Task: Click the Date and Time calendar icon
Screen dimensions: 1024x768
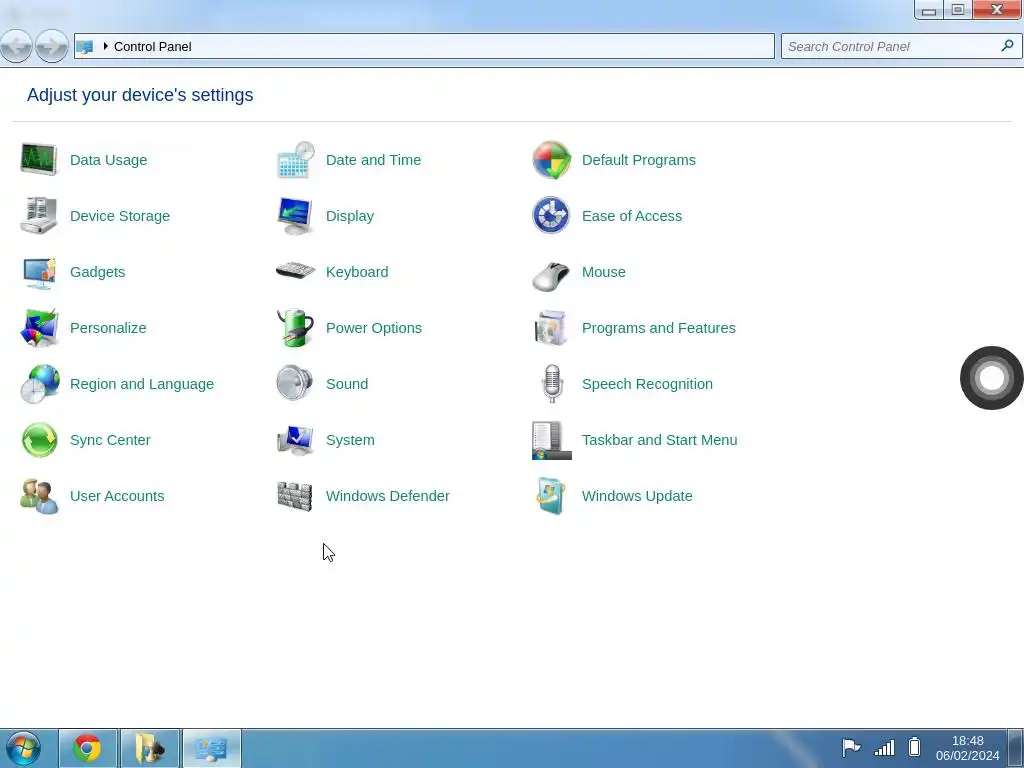Action: point(295,159)
